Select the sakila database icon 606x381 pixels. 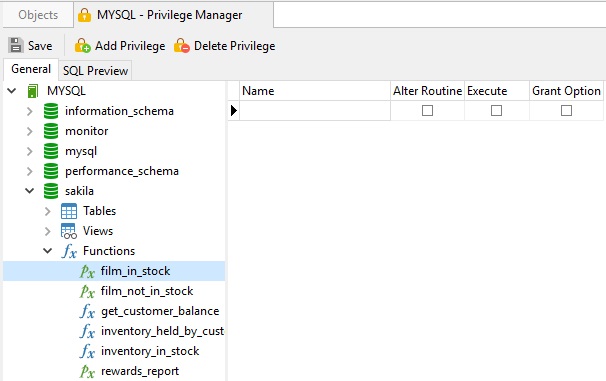(x=51, y=191)
